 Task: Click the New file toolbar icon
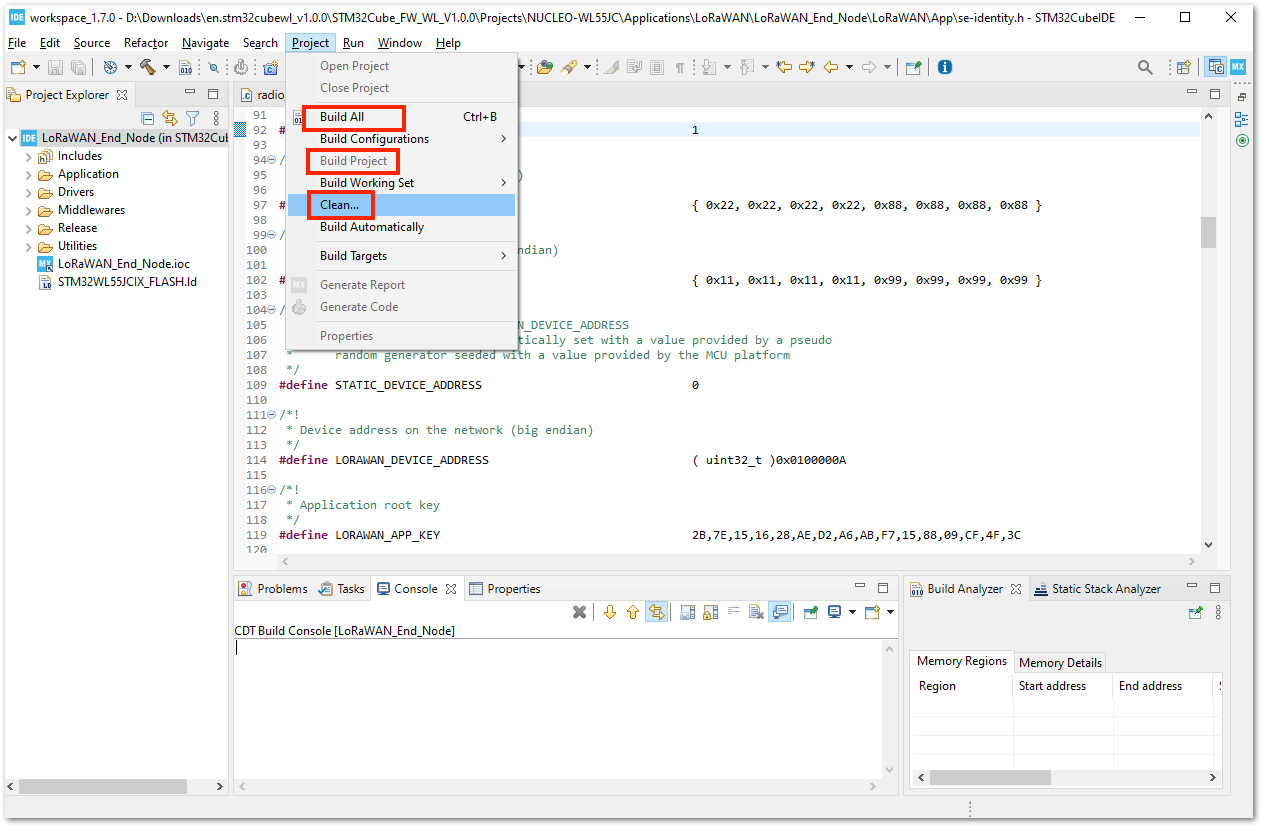click(17, 67)
